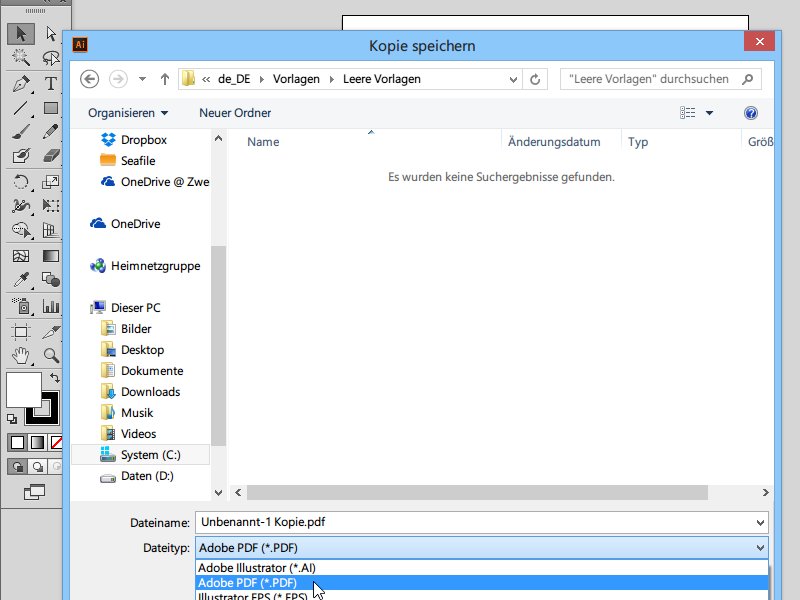Select the Artboard tool
This screenshot has width=800, height=600.
pos(21,332)
